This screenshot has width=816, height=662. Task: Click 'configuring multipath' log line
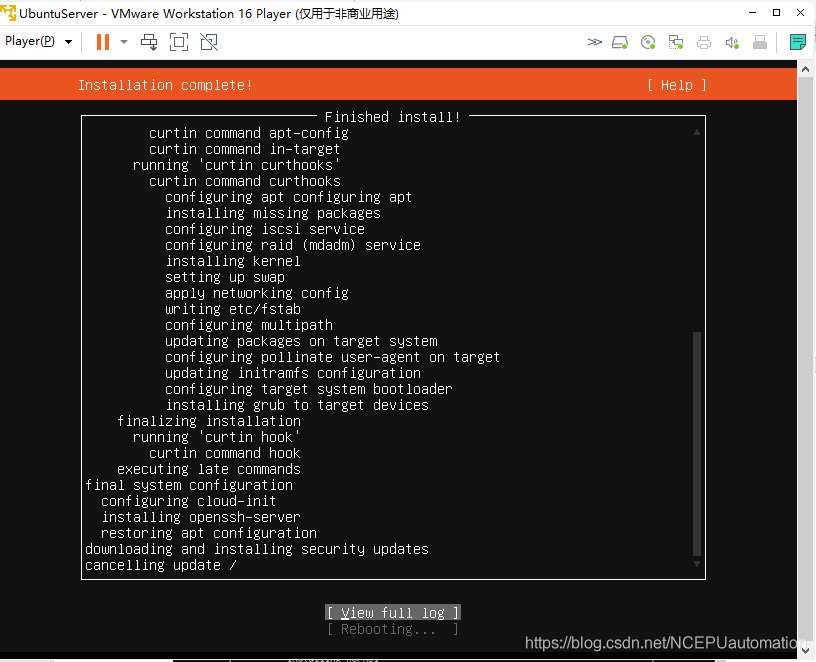click(249, 325)
